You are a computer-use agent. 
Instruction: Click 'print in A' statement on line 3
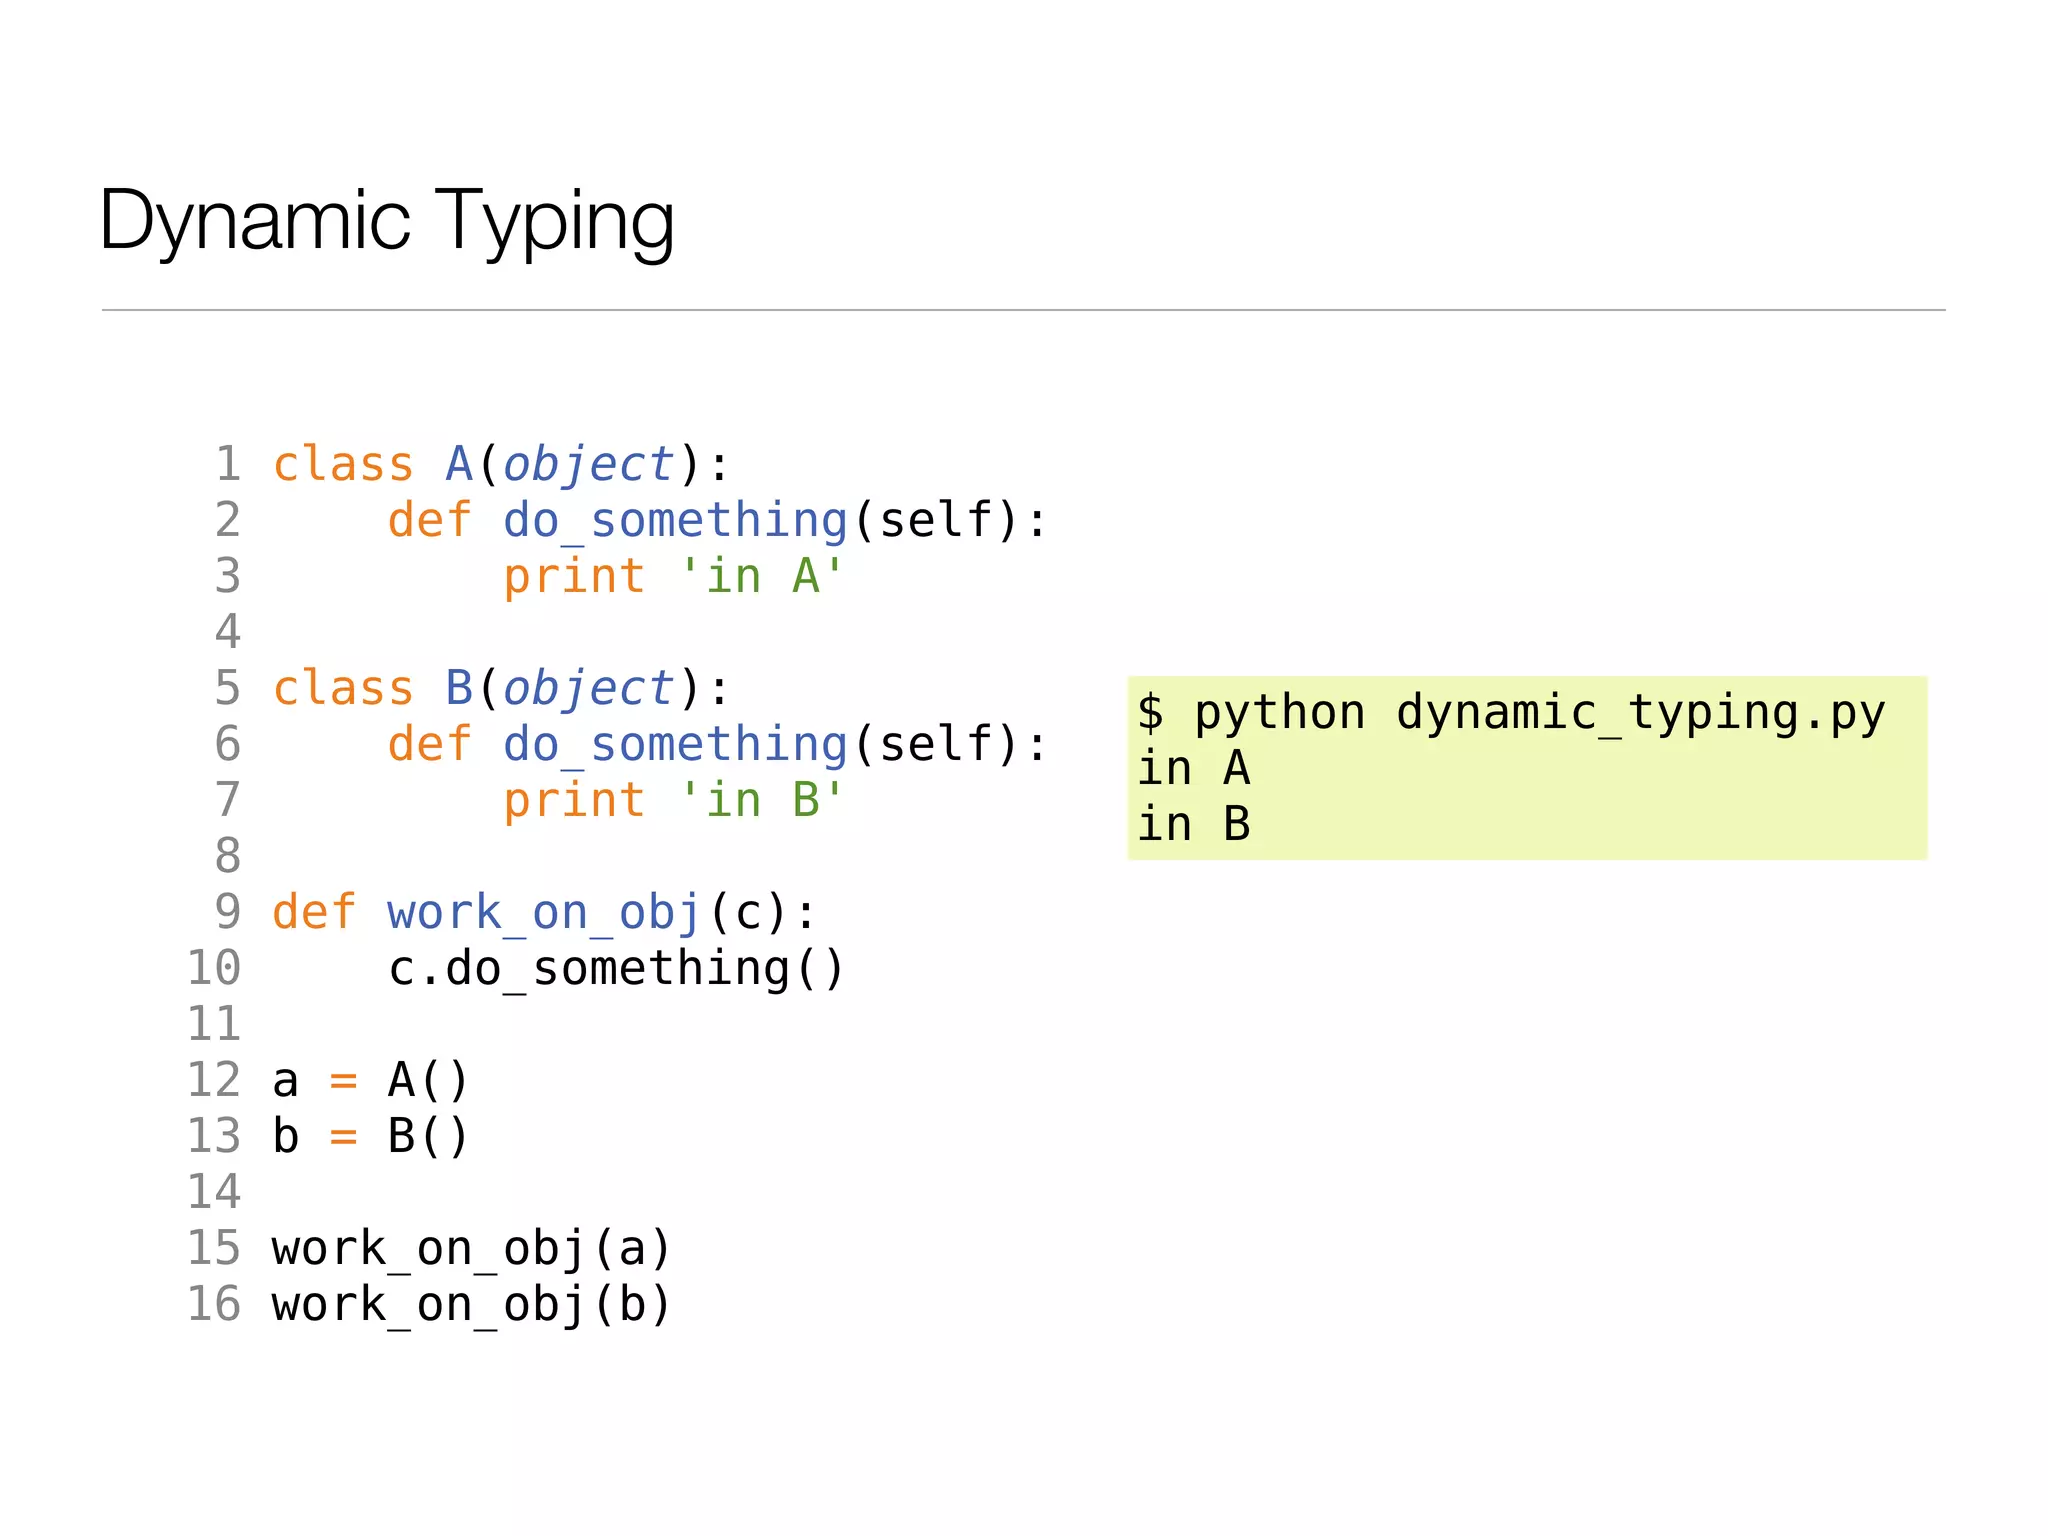tap(673, 576)
